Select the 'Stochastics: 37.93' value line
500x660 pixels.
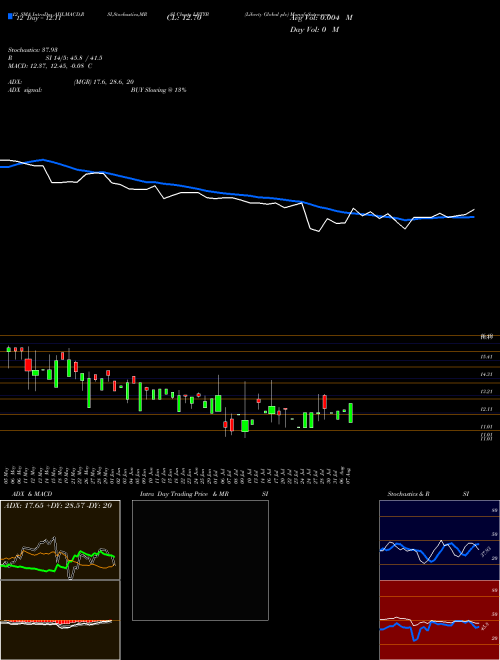coord(32,50)
